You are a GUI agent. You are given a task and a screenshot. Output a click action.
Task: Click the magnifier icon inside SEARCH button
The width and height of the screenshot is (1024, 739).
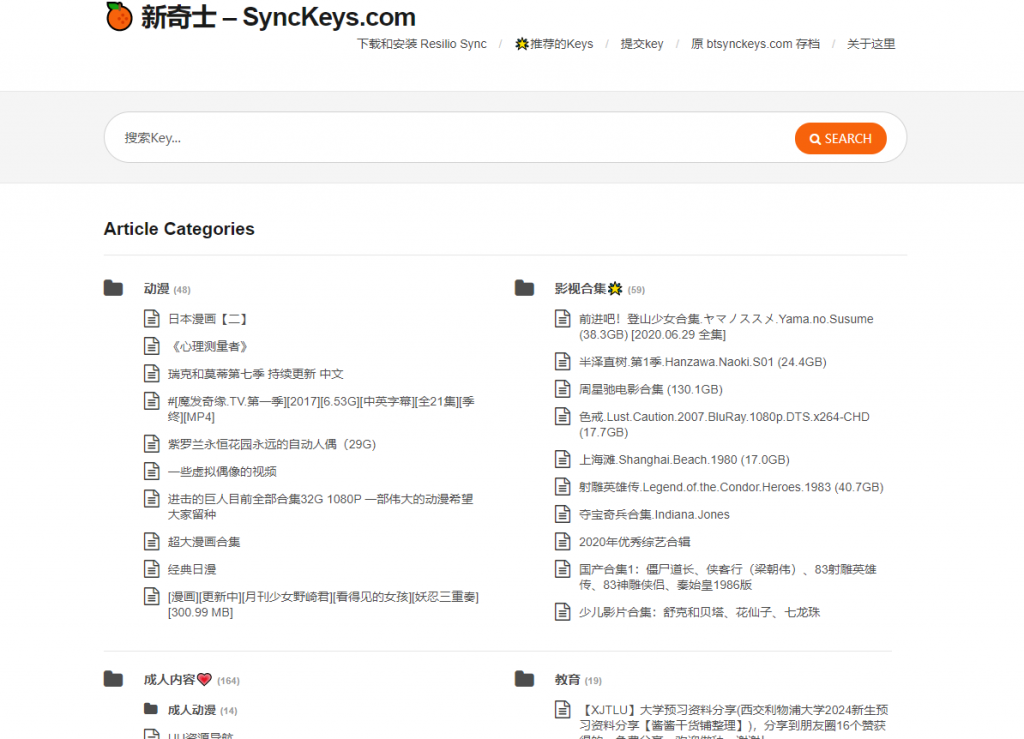(x=814, y=138)
